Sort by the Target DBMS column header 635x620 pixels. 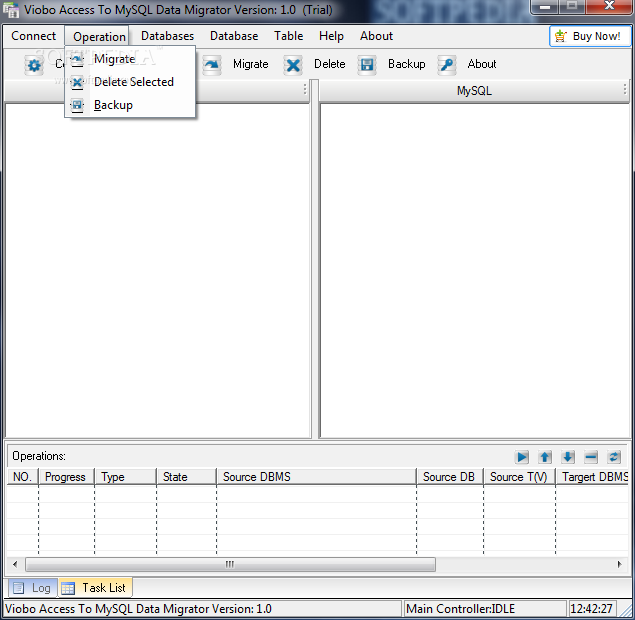coord(592,477)
